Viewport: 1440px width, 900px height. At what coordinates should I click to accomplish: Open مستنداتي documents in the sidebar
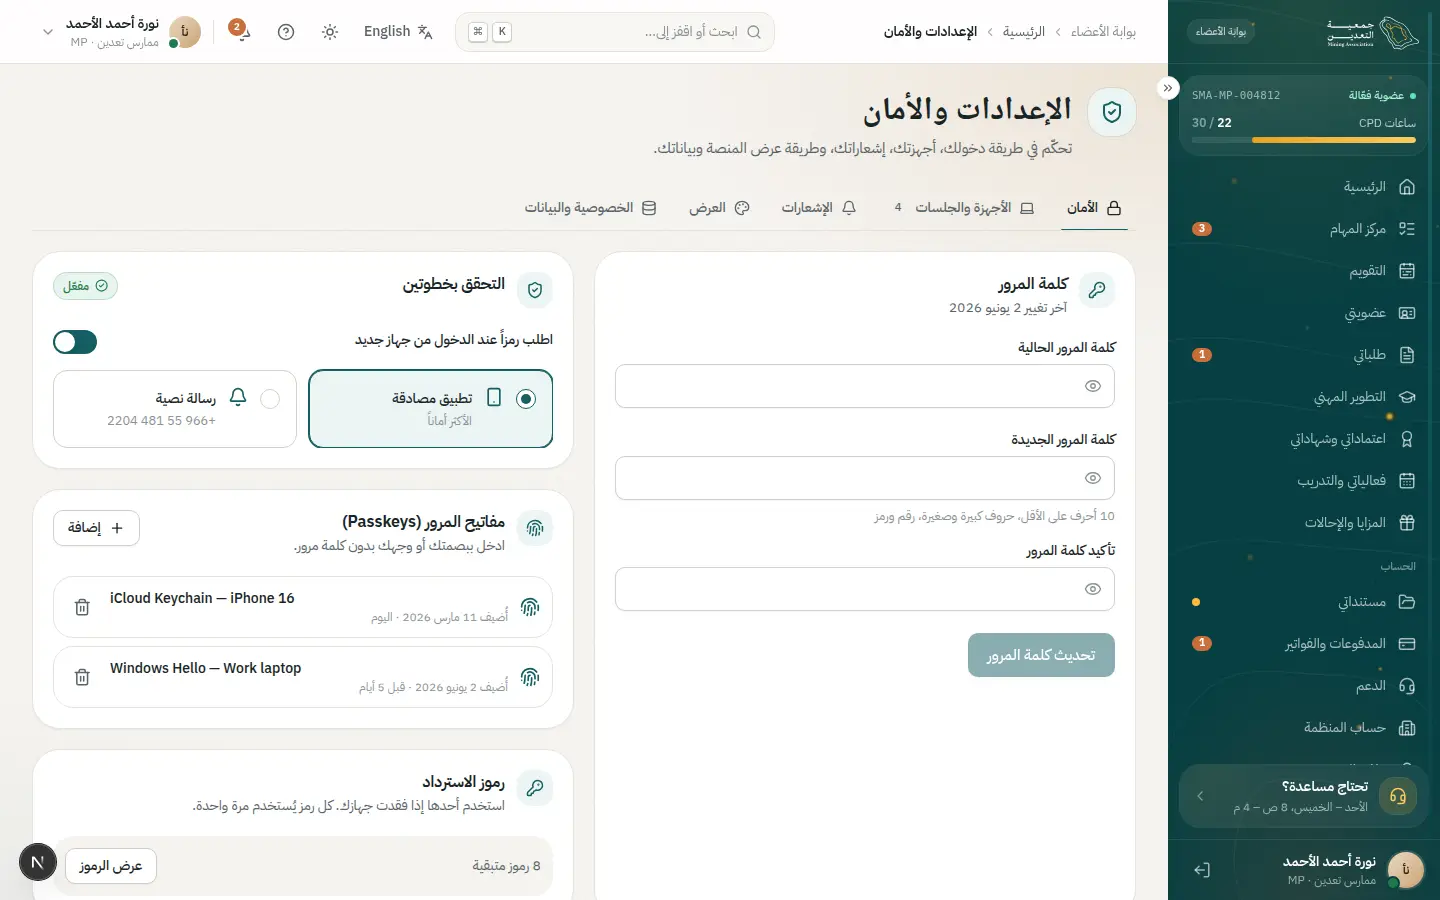pyautogui.click(x=1304, y=602)
